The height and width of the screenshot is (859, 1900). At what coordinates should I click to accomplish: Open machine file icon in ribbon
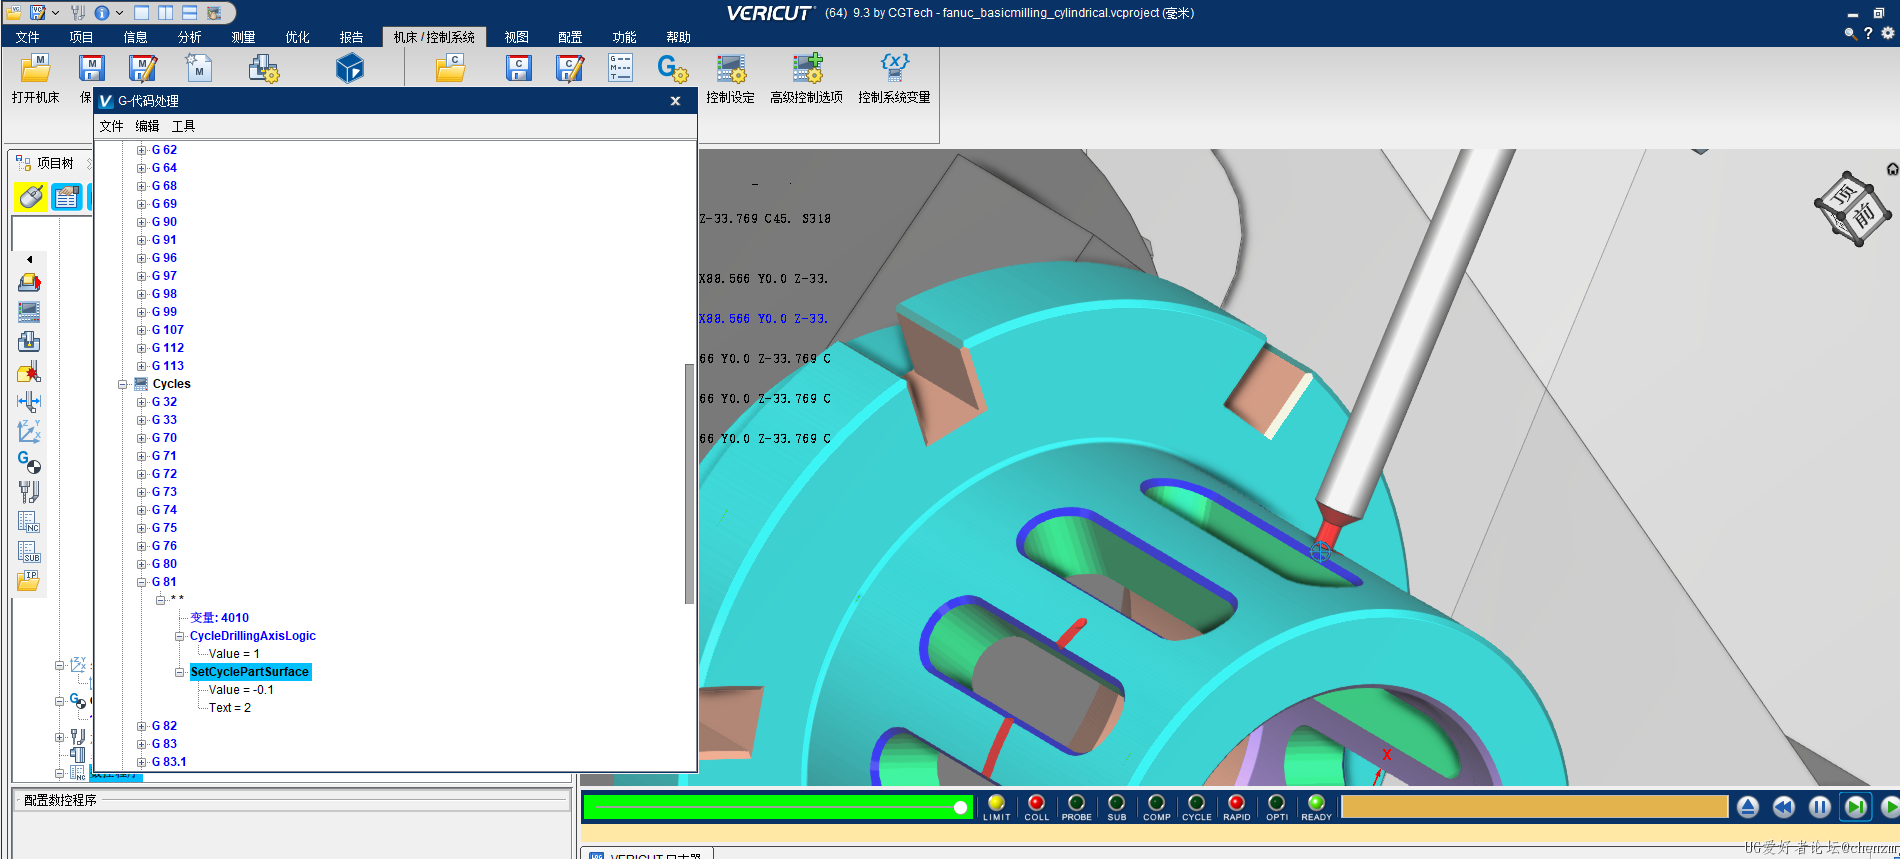pyautogui.click(x=35, y=68)
